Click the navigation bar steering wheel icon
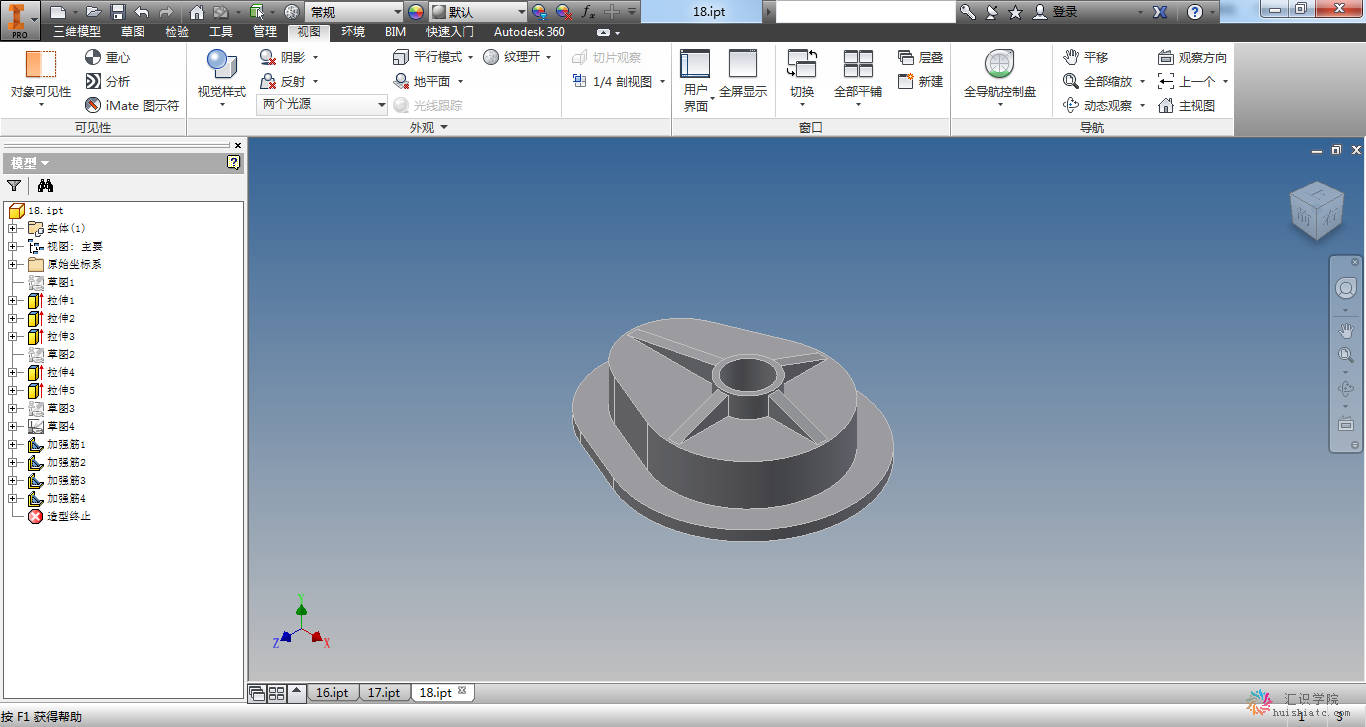The height and width of the screenshot is (727, 1366). [x=1345, y=288]
